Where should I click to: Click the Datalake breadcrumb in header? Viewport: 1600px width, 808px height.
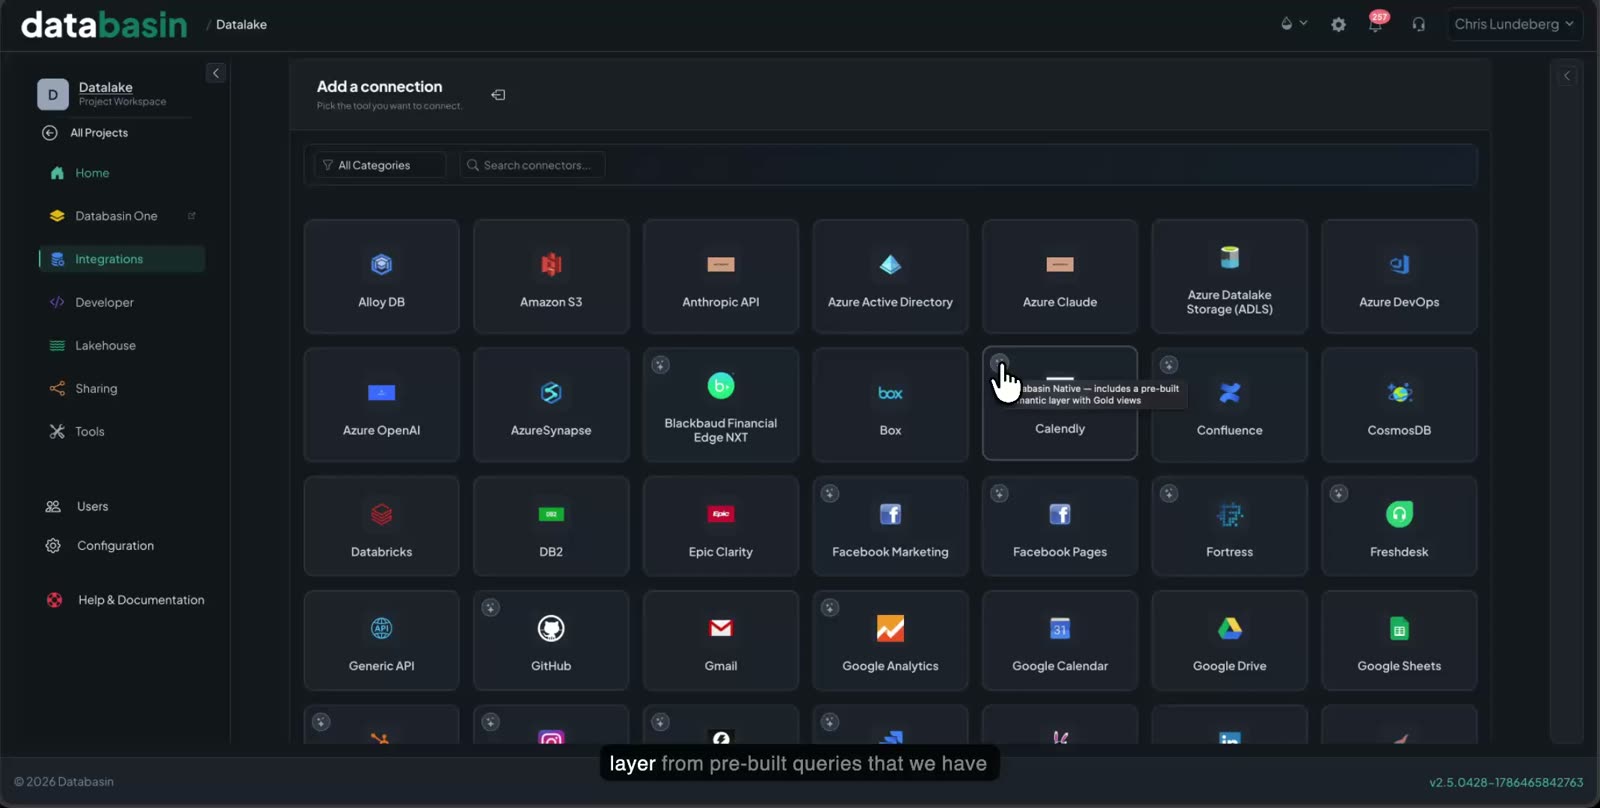click(x=241, y=24)
